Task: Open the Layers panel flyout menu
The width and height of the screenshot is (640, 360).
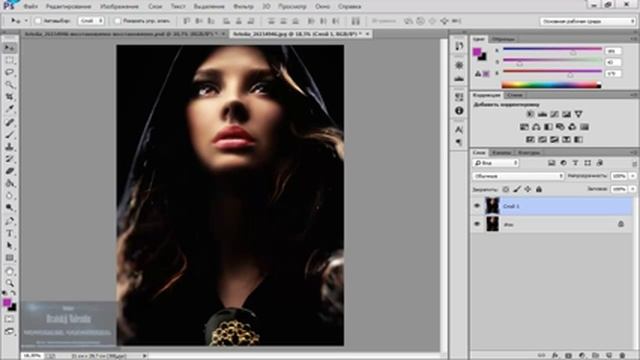Action: 633,152
